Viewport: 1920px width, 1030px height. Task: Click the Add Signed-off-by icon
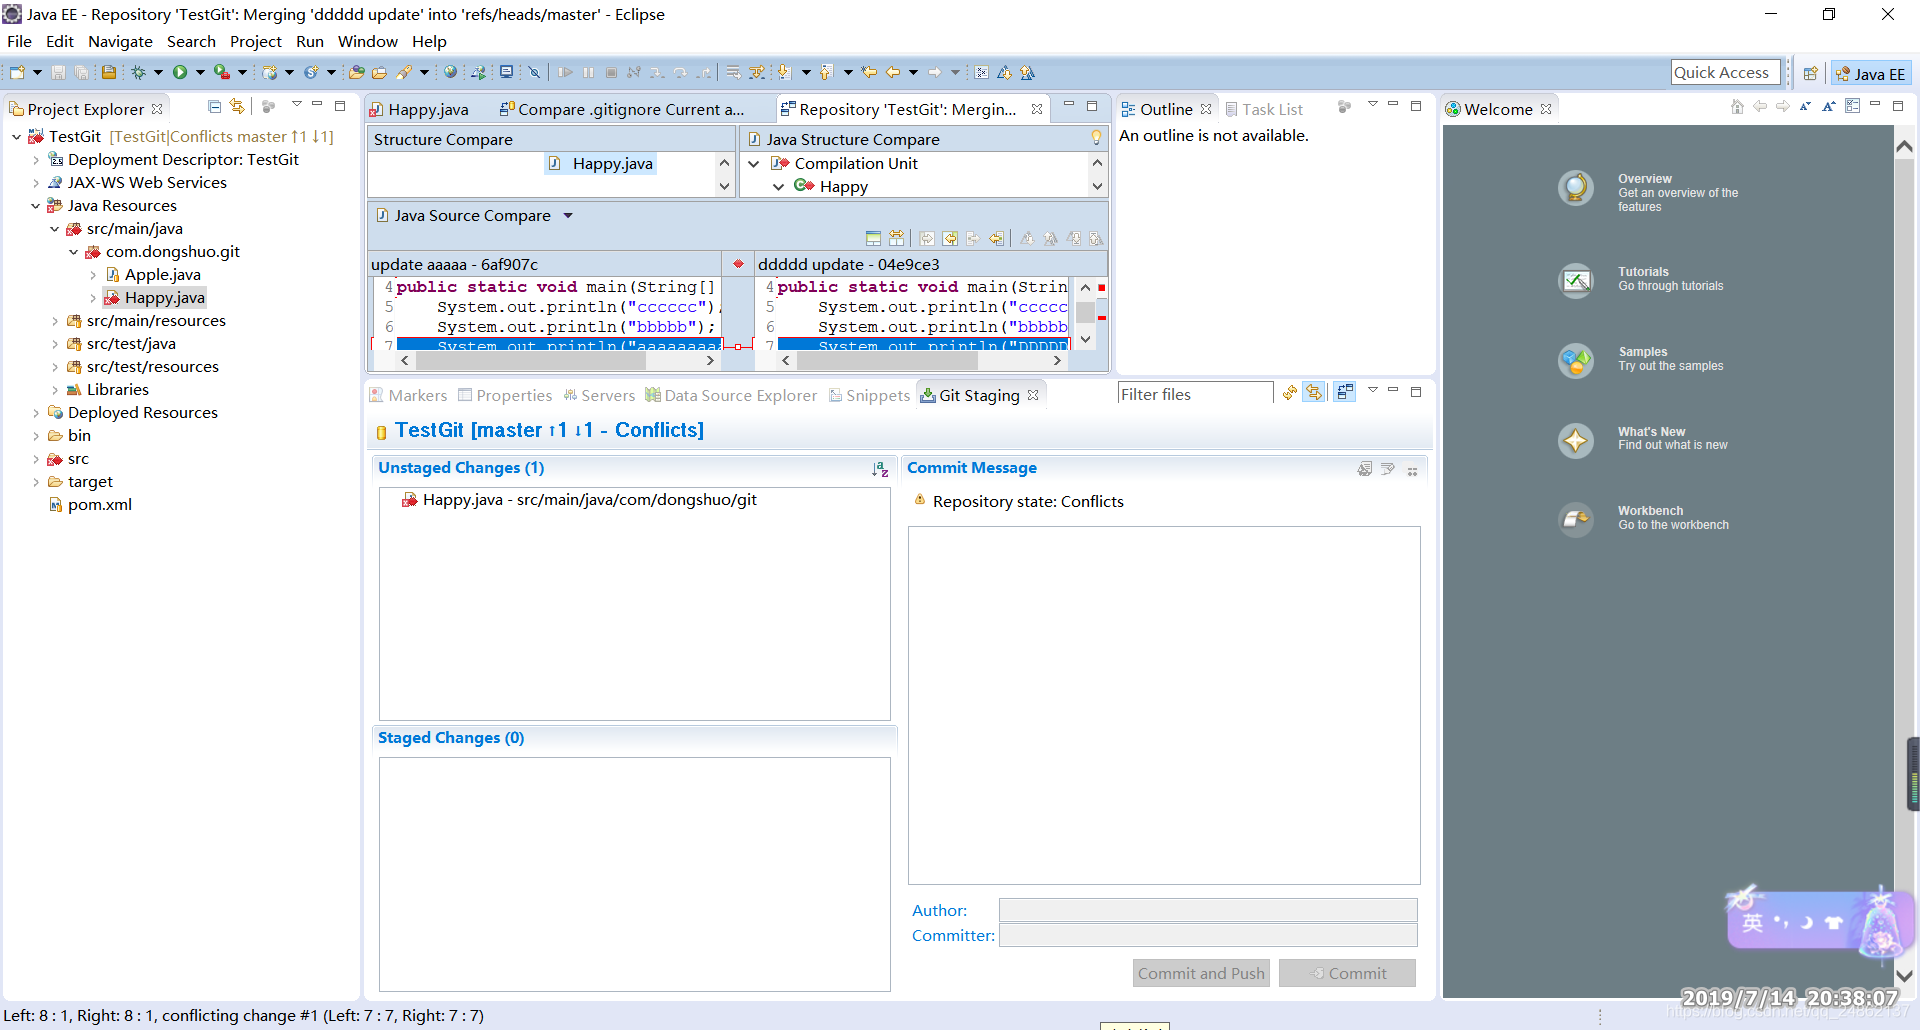click(1388, 469)
